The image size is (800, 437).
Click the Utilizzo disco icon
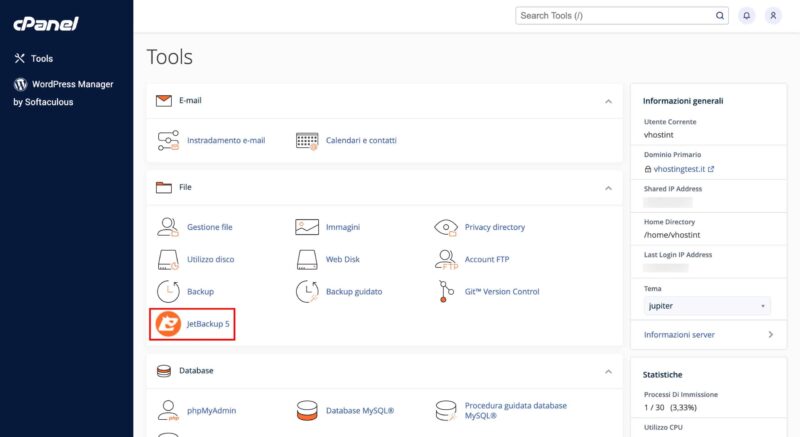pyautogui.click(x=168, y=260)
